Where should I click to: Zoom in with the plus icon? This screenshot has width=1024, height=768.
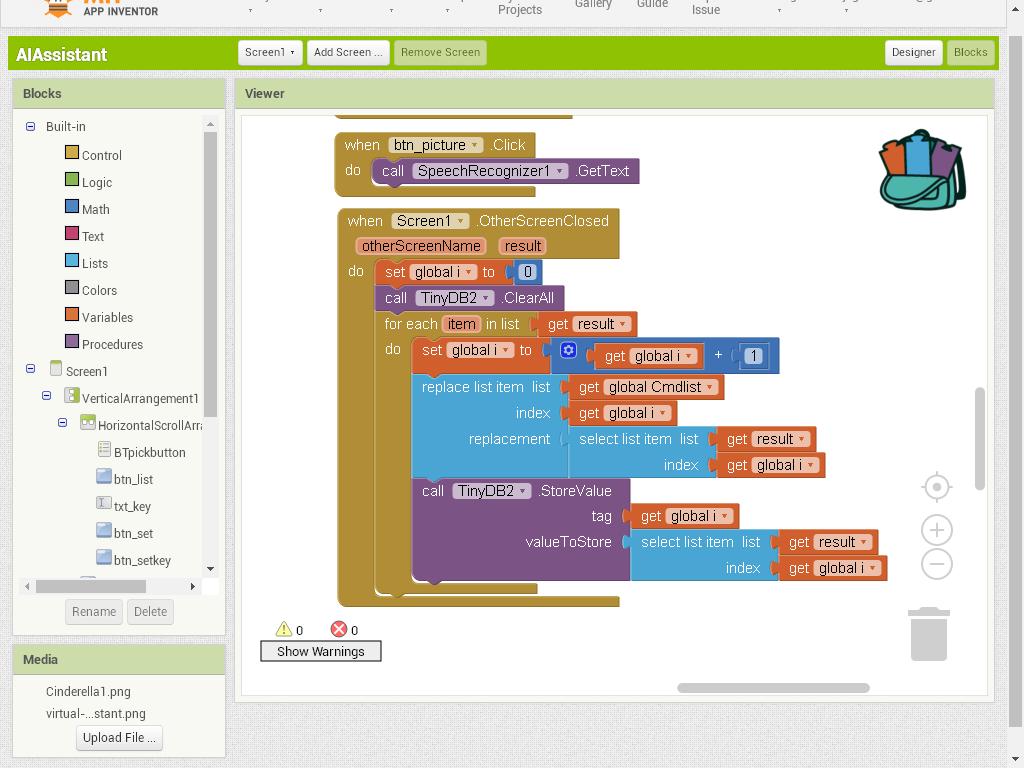pos(936,530)
